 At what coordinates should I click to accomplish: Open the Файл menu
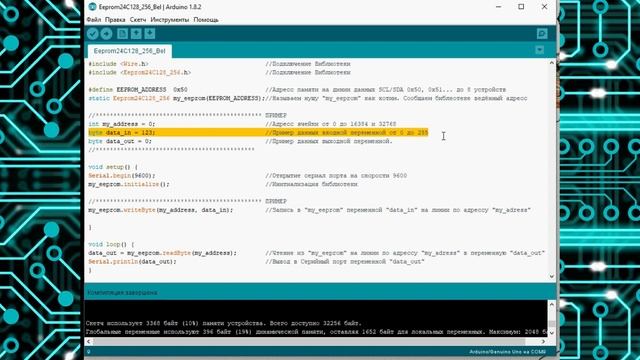(x=94, y=20)
